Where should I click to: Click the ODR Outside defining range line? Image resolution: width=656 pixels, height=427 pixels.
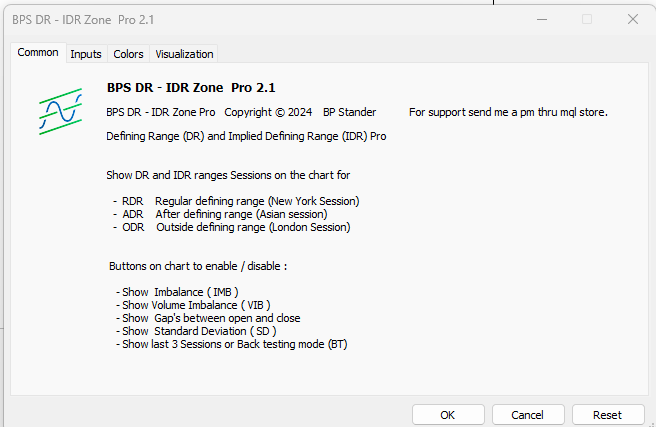[232, 227]
